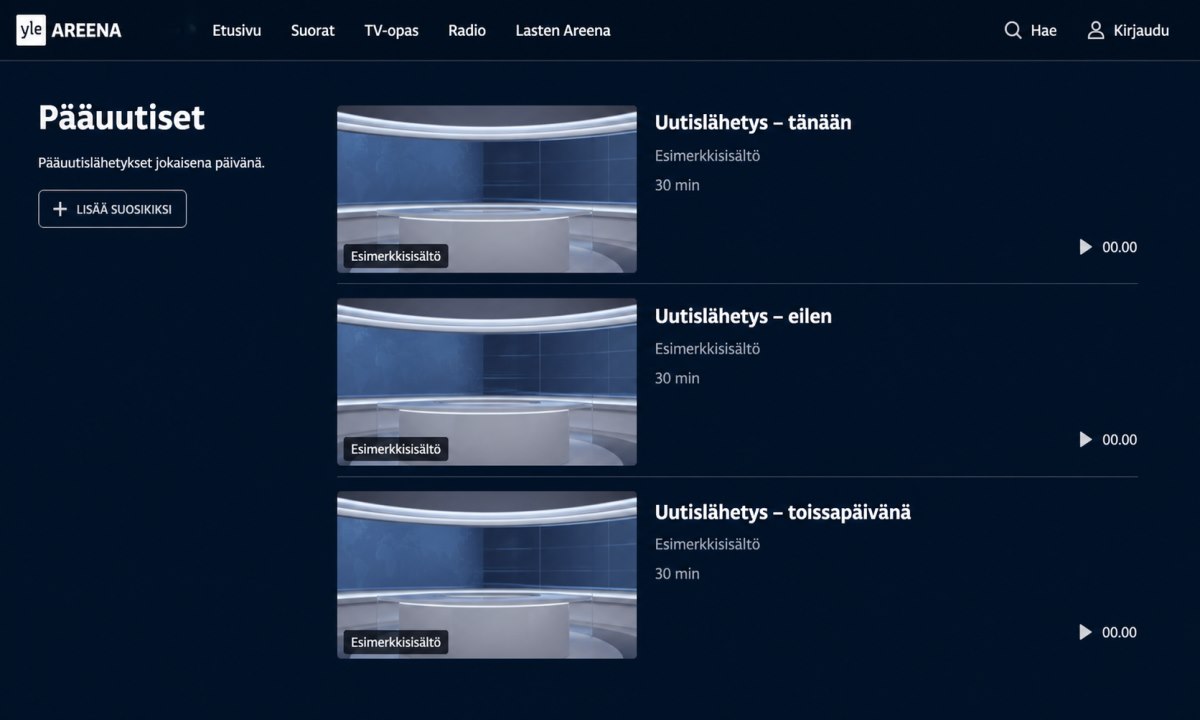1200x720 pixels.
Task: Click the Kirjaudu login link
Action: 1141,31
